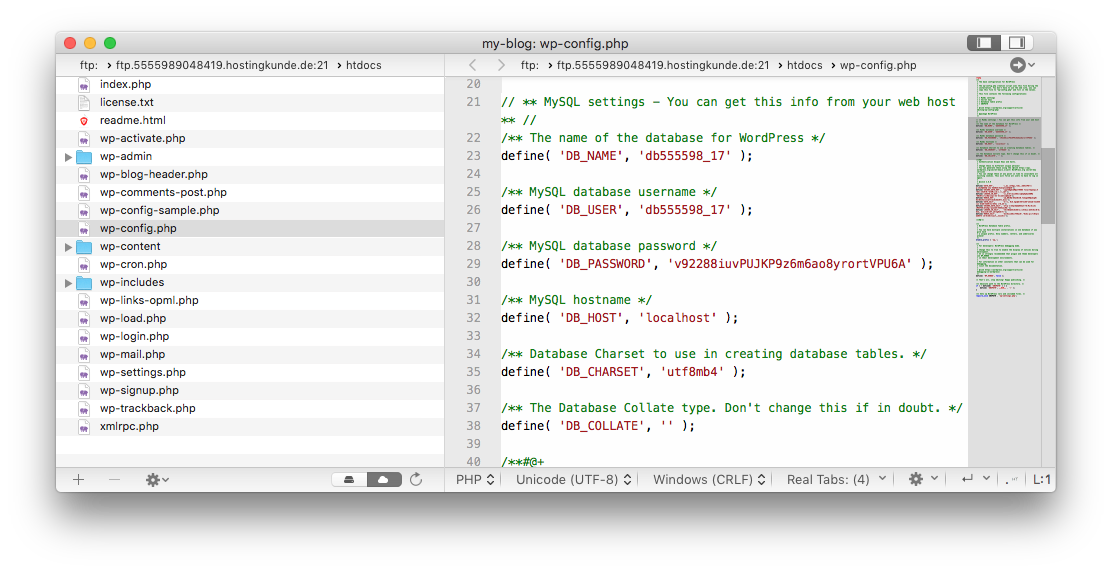The width and height of the screenshot is (1112, 572).
Task: Open the editor settings gear menu
Action: (x=920, y=480)
